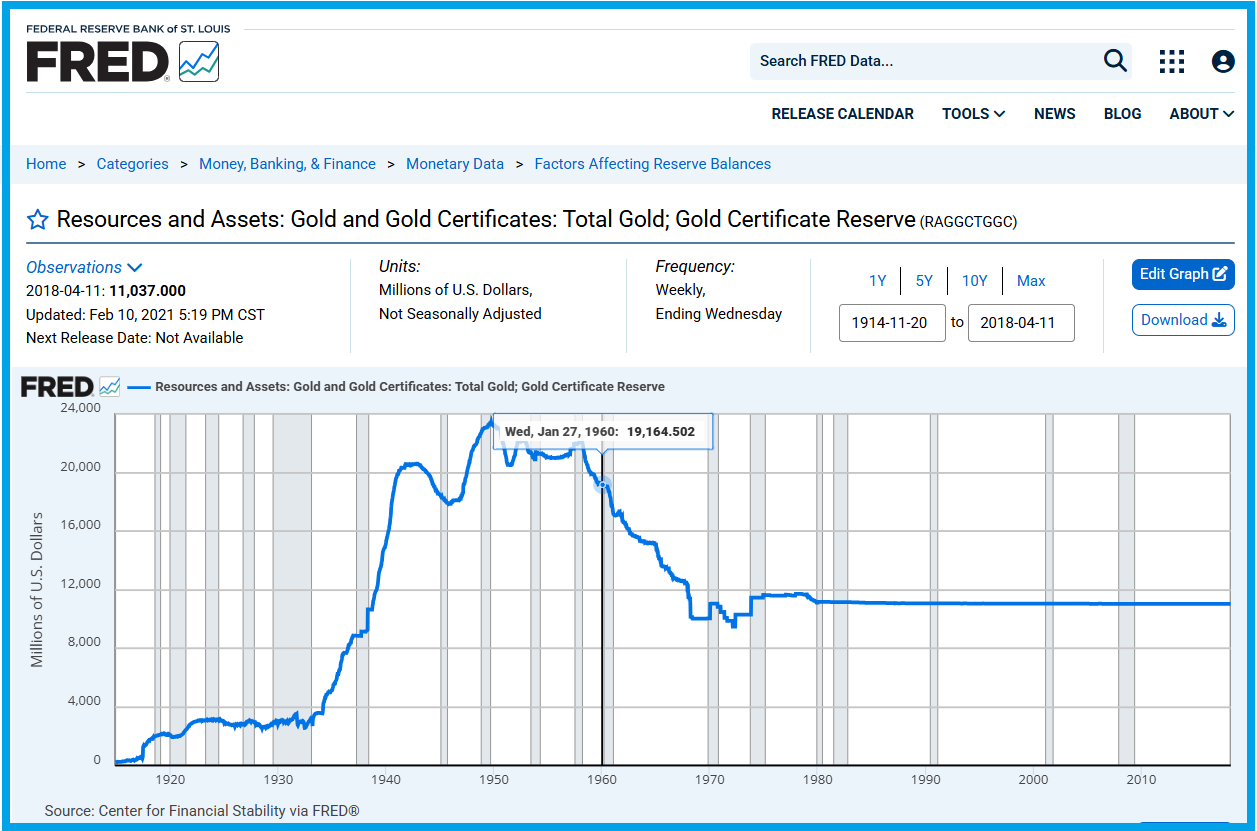The height and width of the screenshot is (831, 1257).
Task: Open the NEWS menu item
Action: pos(1054,114)
